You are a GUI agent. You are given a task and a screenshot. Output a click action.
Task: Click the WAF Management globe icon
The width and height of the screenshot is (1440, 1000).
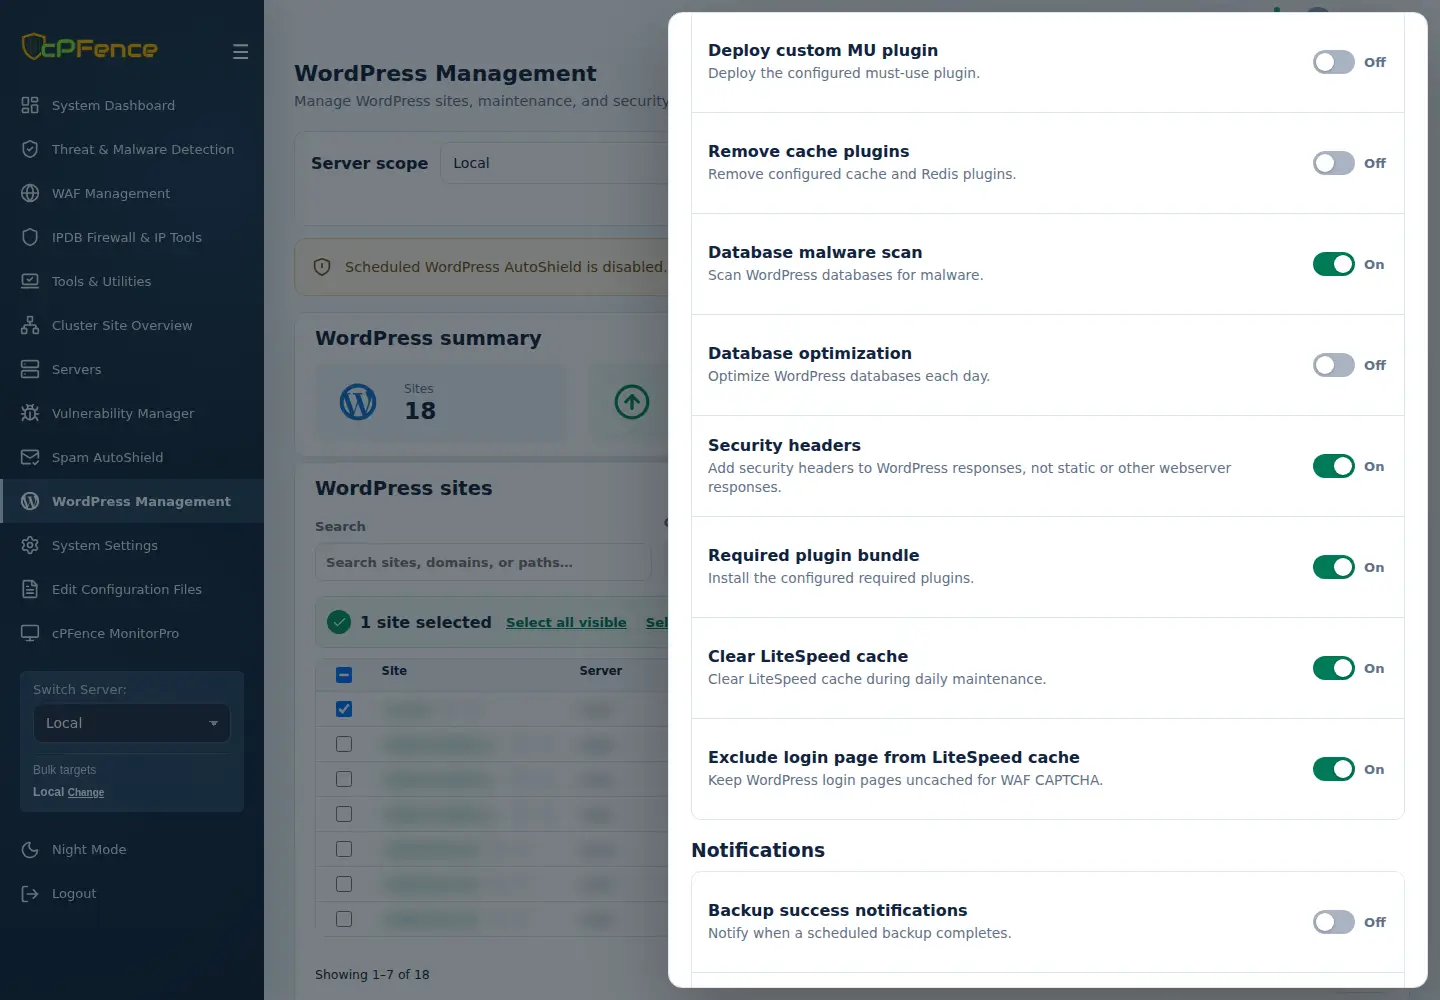30,193
